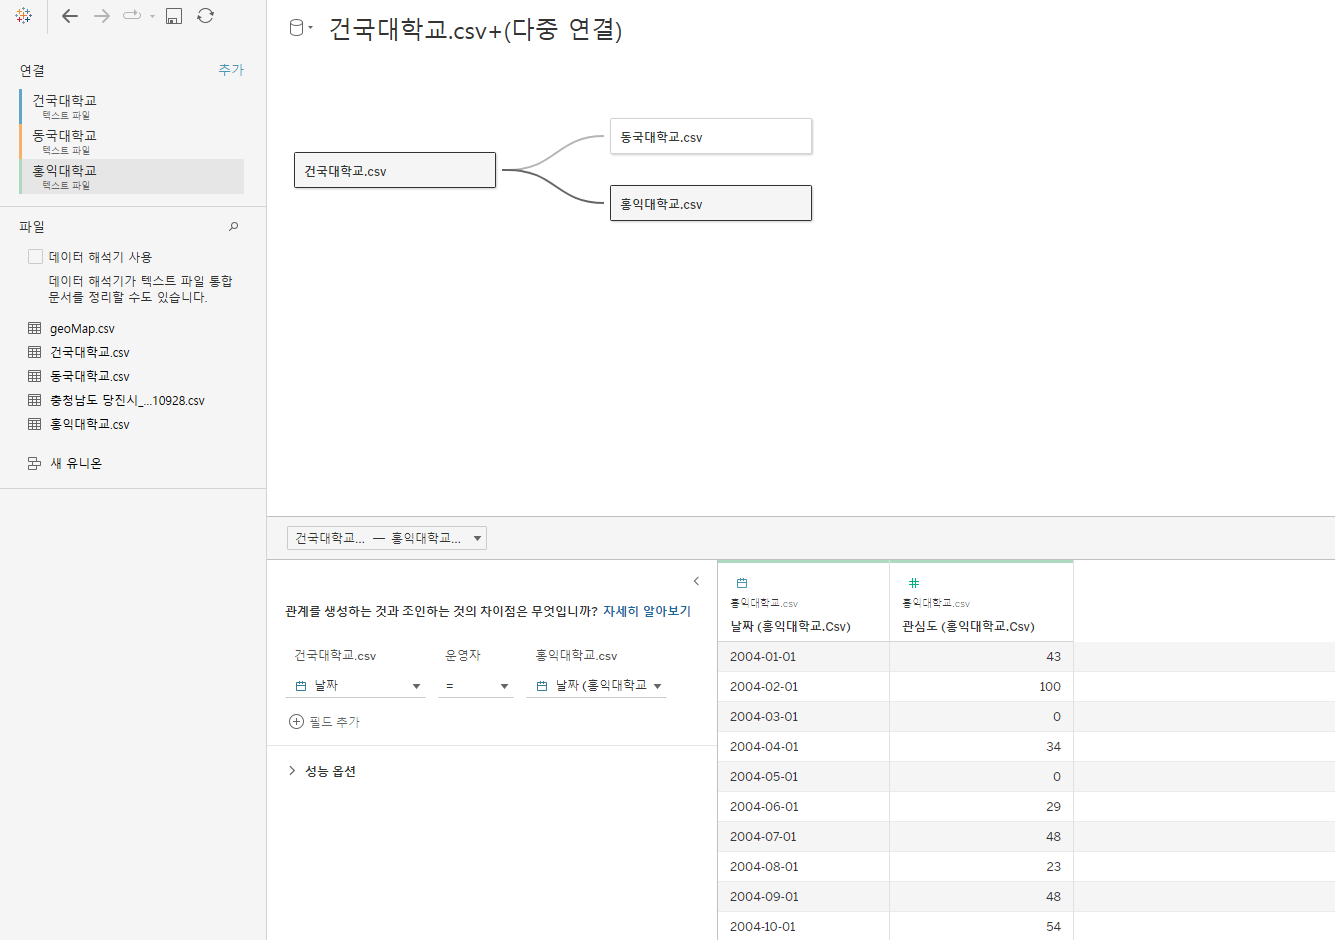Click the 2004-02-01 date cell
Image resolution: width=1335 pixels, height=940 pixels.
[803, 687]
